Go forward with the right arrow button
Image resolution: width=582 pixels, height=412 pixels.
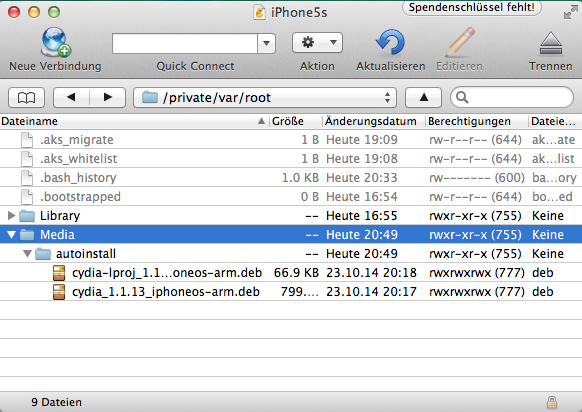tap(108, 98)
